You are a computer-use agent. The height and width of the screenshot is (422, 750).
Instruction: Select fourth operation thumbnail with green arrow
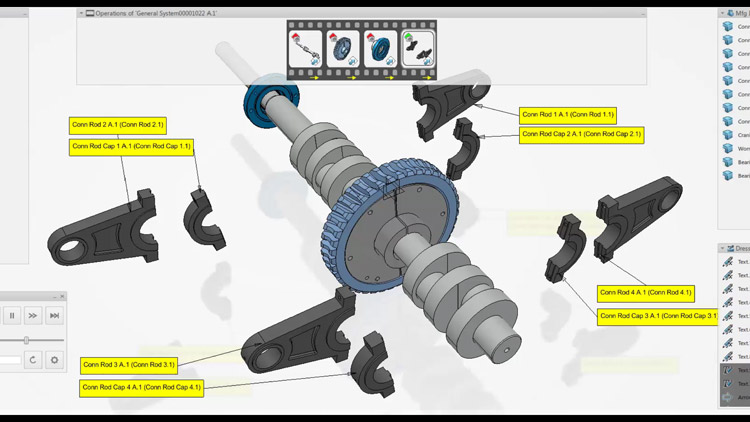click(418, 49)
